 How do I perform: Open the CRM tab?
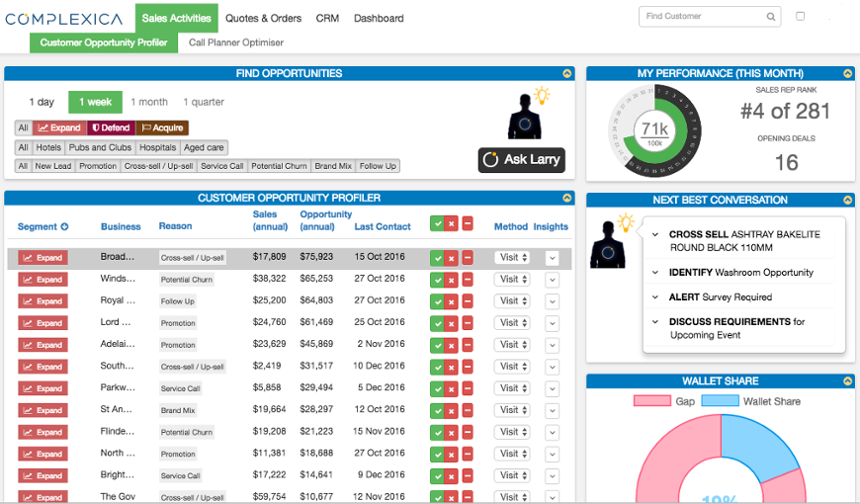point(327,18)
